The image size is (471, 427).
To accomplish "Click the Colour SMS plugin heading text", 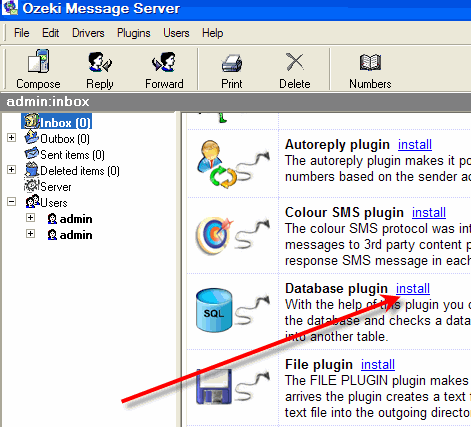I will point(344,212).
